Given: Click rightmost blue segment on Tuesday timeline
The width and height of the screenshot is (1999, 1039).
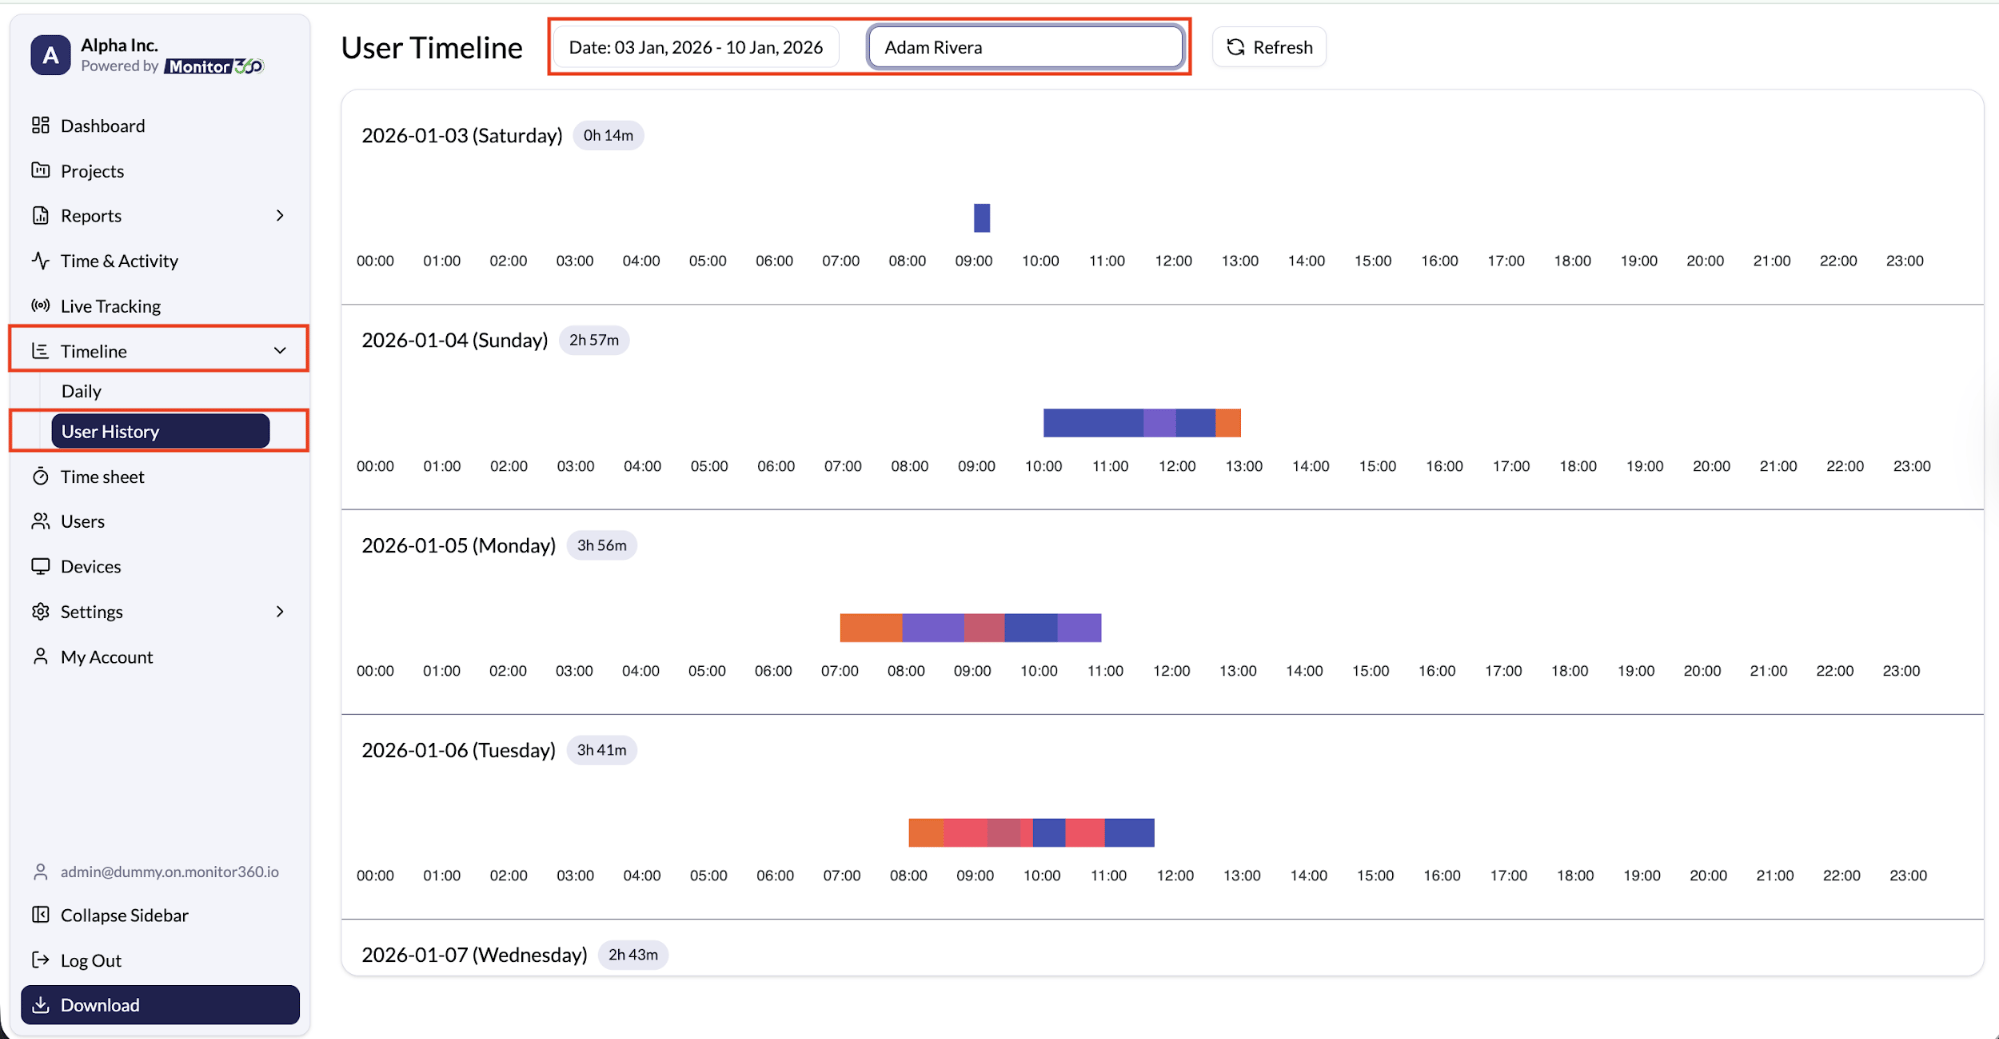Looking at the screenshot, I should [x=1130, y=833].
